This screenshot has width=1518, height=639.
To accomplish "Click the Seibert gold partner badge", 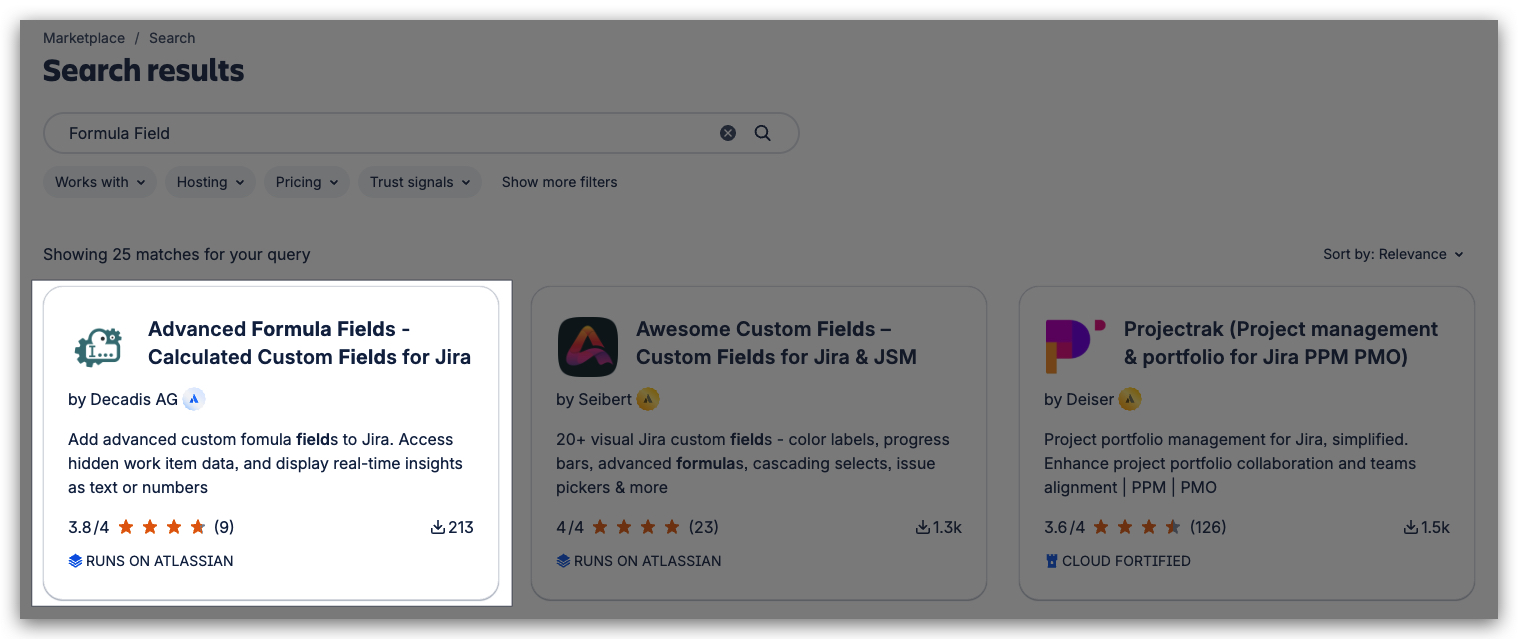I will click(x=648, y=399).
